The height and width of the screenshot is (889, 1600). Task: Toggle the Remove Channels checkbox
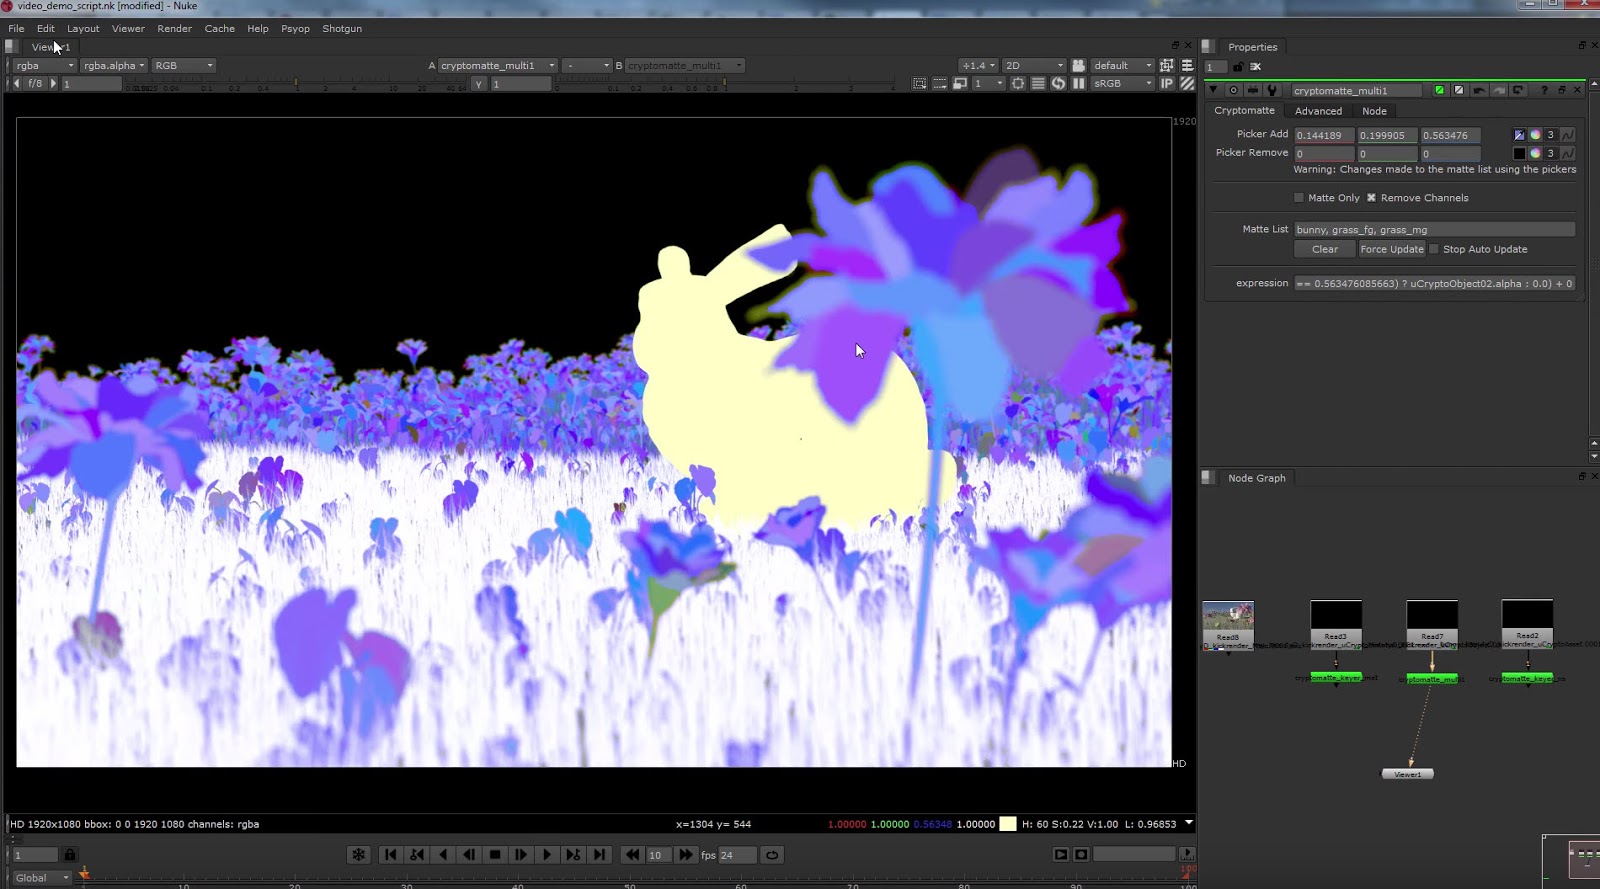(x=1371, y=198)
